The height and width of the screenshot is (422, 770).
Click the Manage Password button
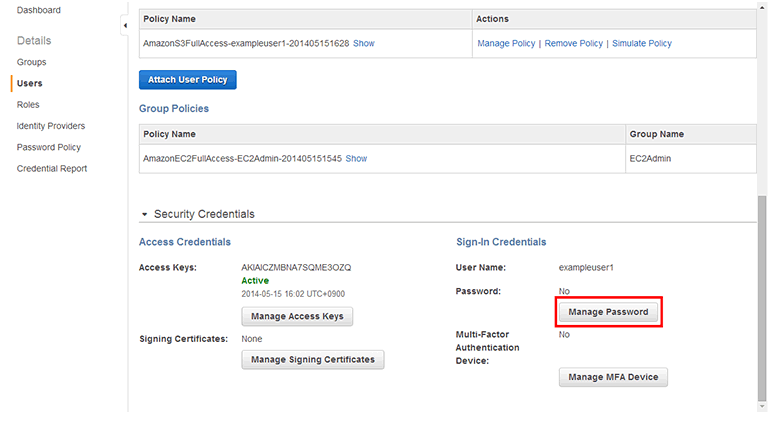click(x=608, y=312)
